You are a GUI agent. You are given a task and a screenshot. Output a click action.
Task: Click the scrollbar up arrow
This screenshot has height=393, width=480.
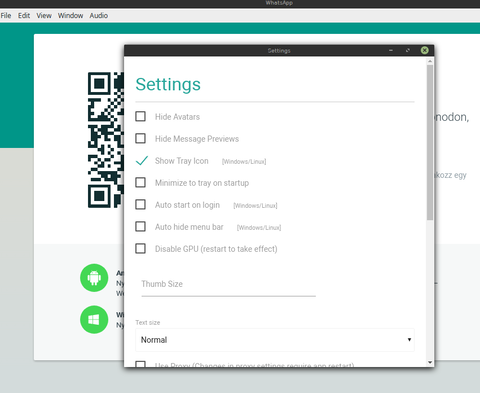430,61
